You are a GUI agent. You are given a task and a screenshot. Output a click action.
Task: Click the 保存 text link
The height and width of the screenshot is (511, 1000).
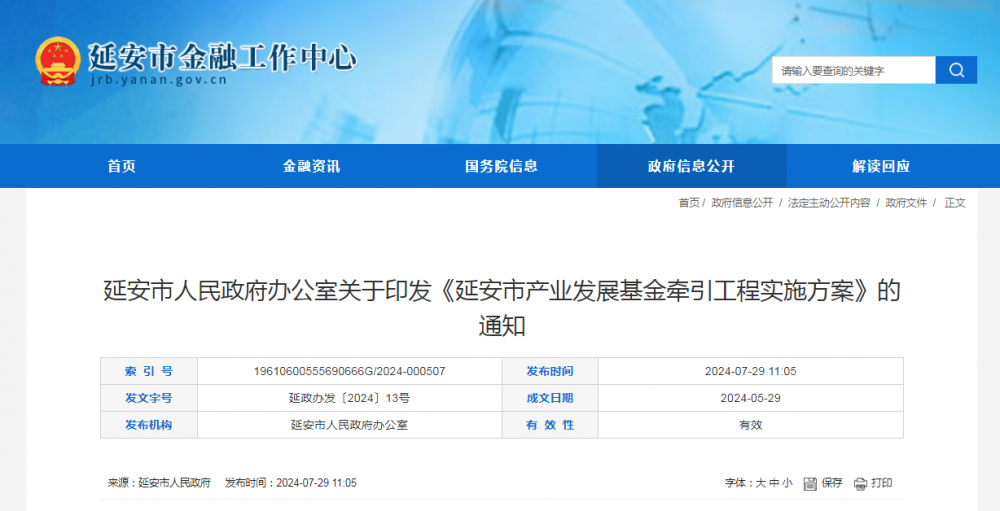(832, 483)
